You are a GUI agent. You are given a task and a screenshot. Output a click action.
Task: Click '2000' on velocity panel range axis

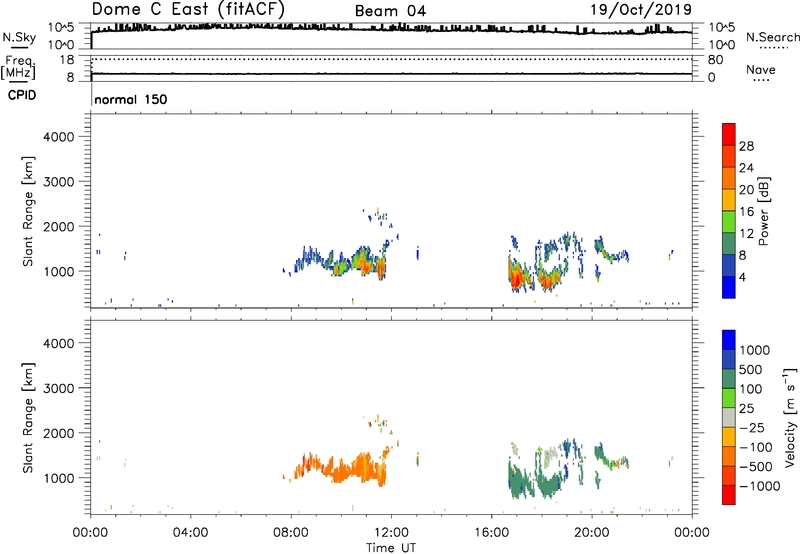(58, 433)
